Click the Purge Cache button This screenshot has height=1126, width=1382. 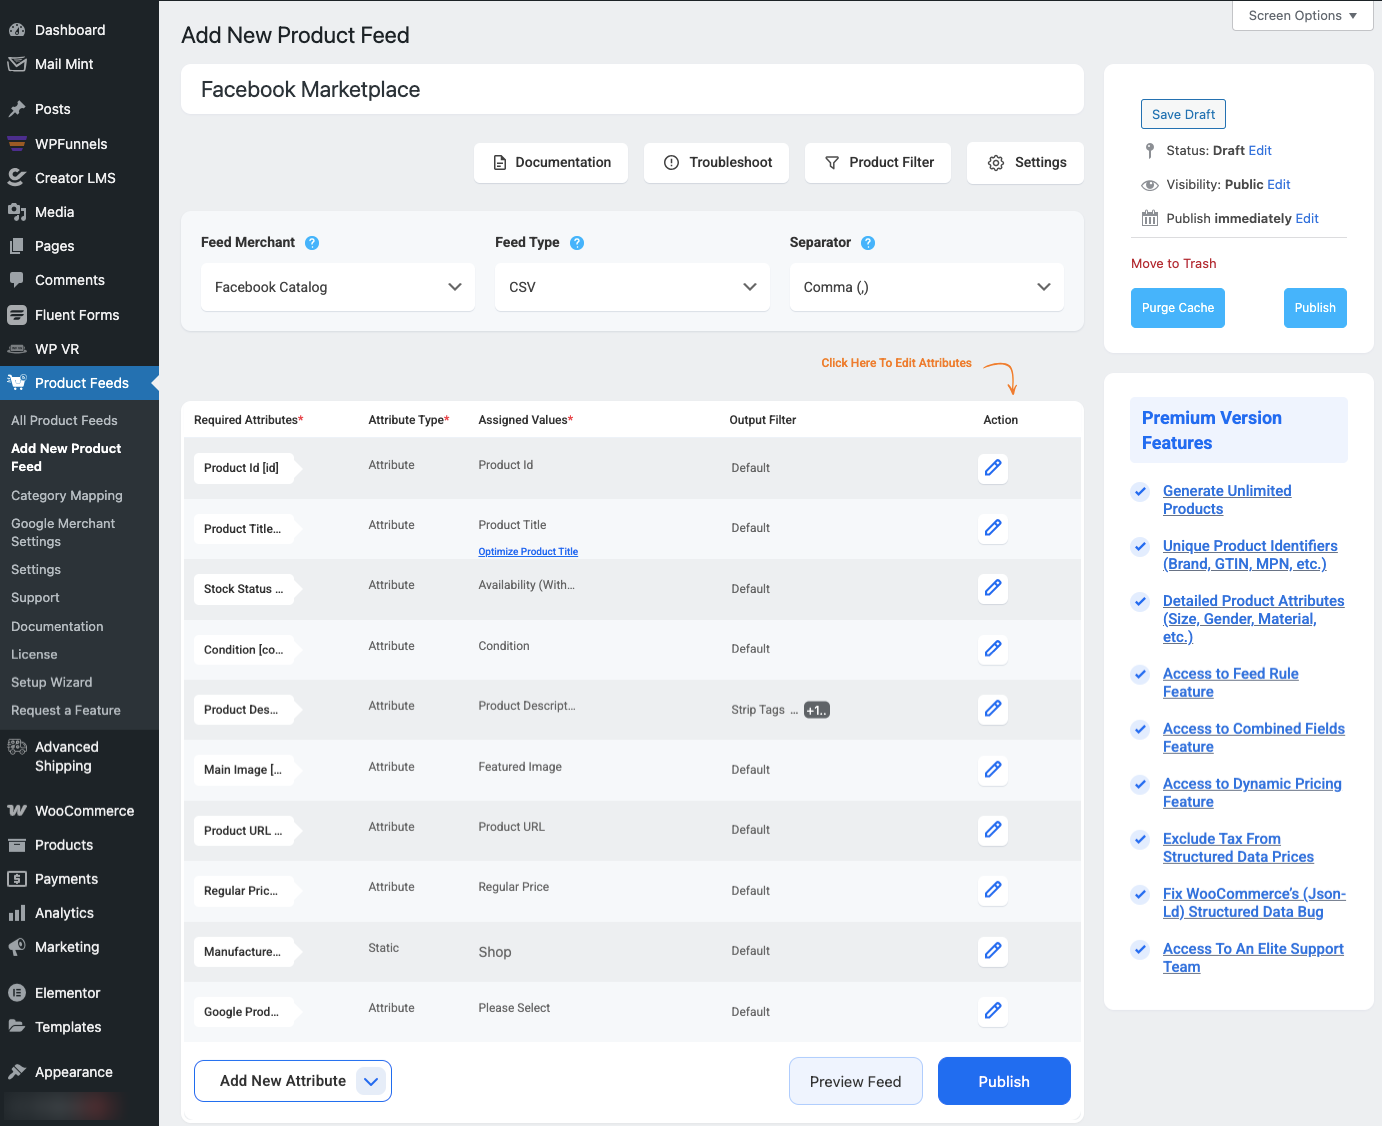coord(1177,307)
